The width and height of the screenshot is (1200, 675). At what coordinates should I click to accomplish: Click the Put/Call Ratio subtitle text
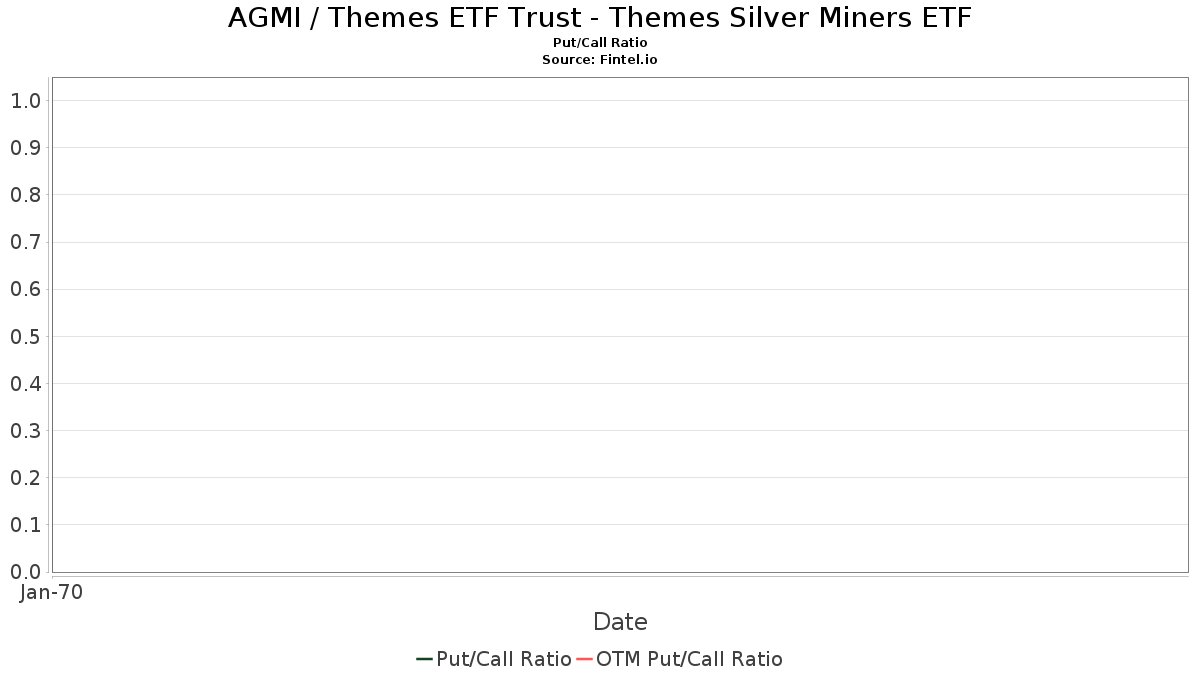(x=600, y=43)
